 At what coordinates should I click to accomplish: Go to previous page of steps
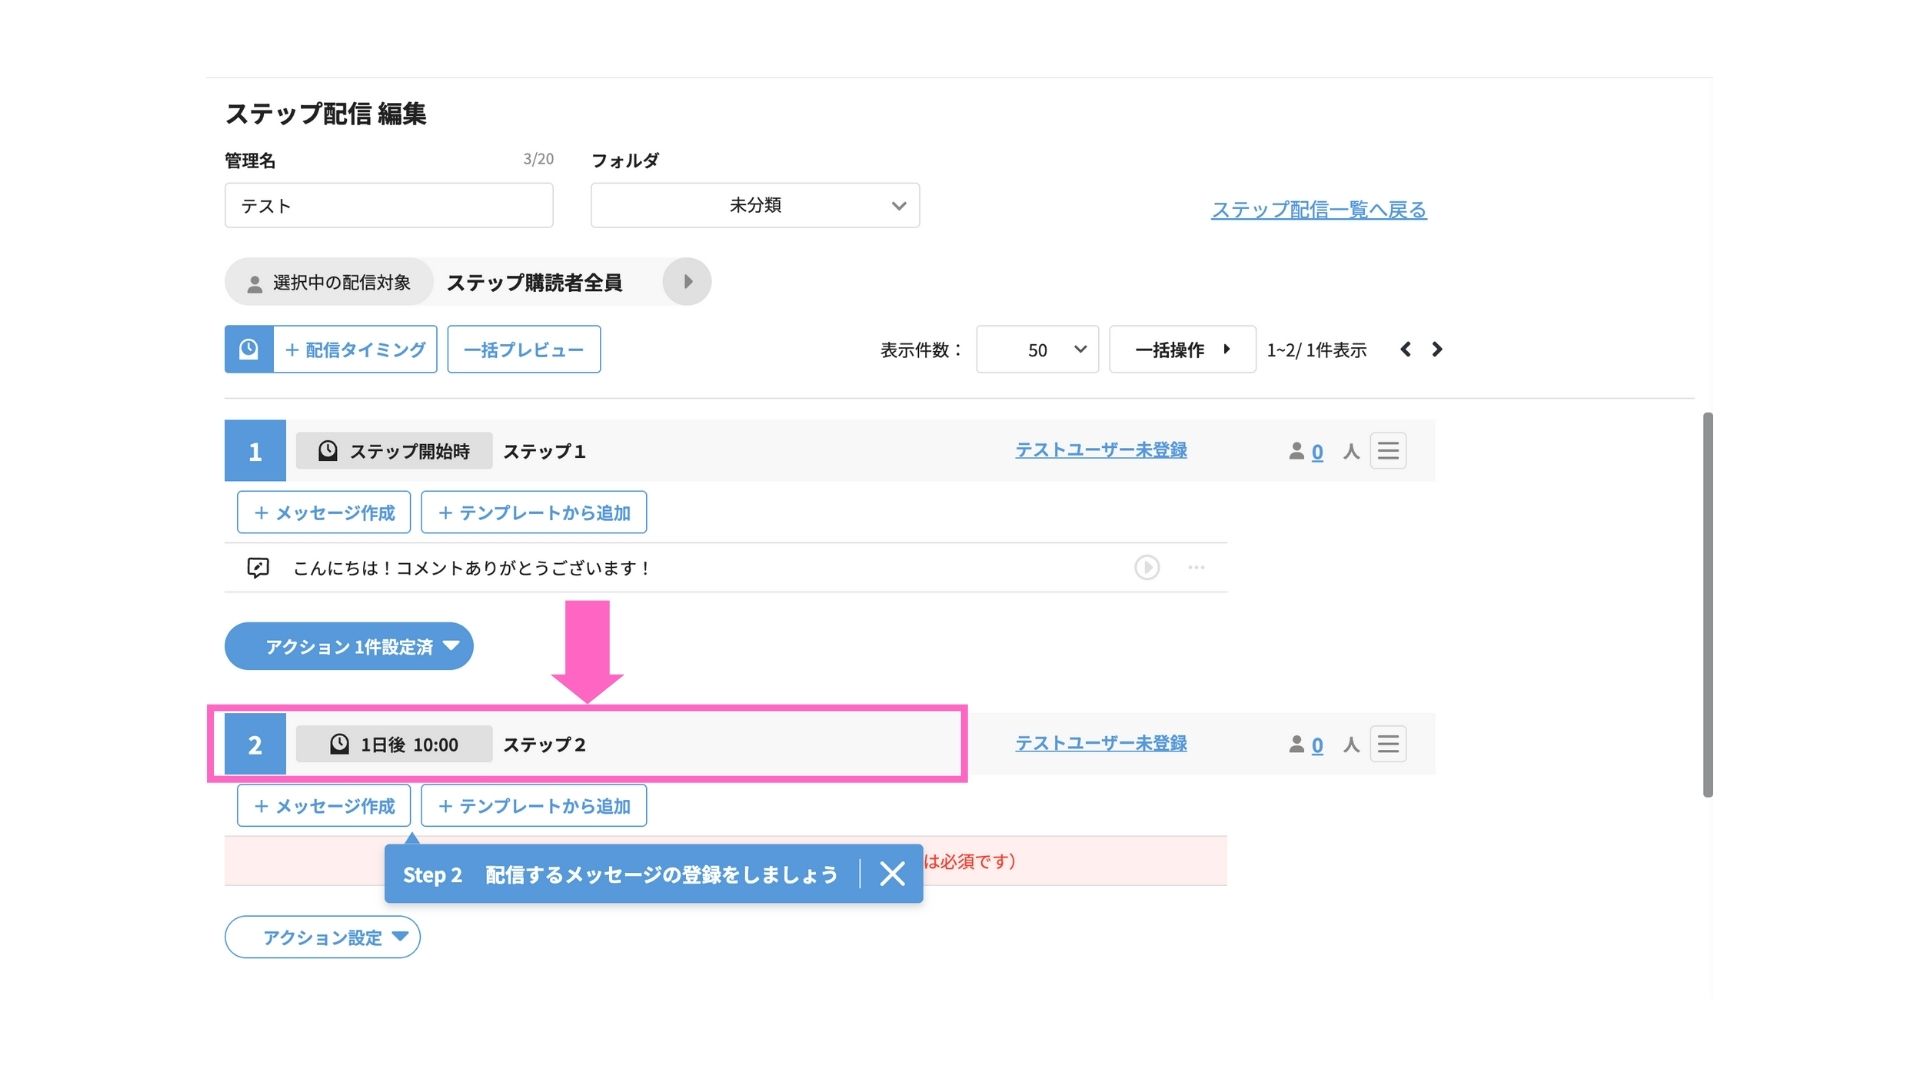1405,349
